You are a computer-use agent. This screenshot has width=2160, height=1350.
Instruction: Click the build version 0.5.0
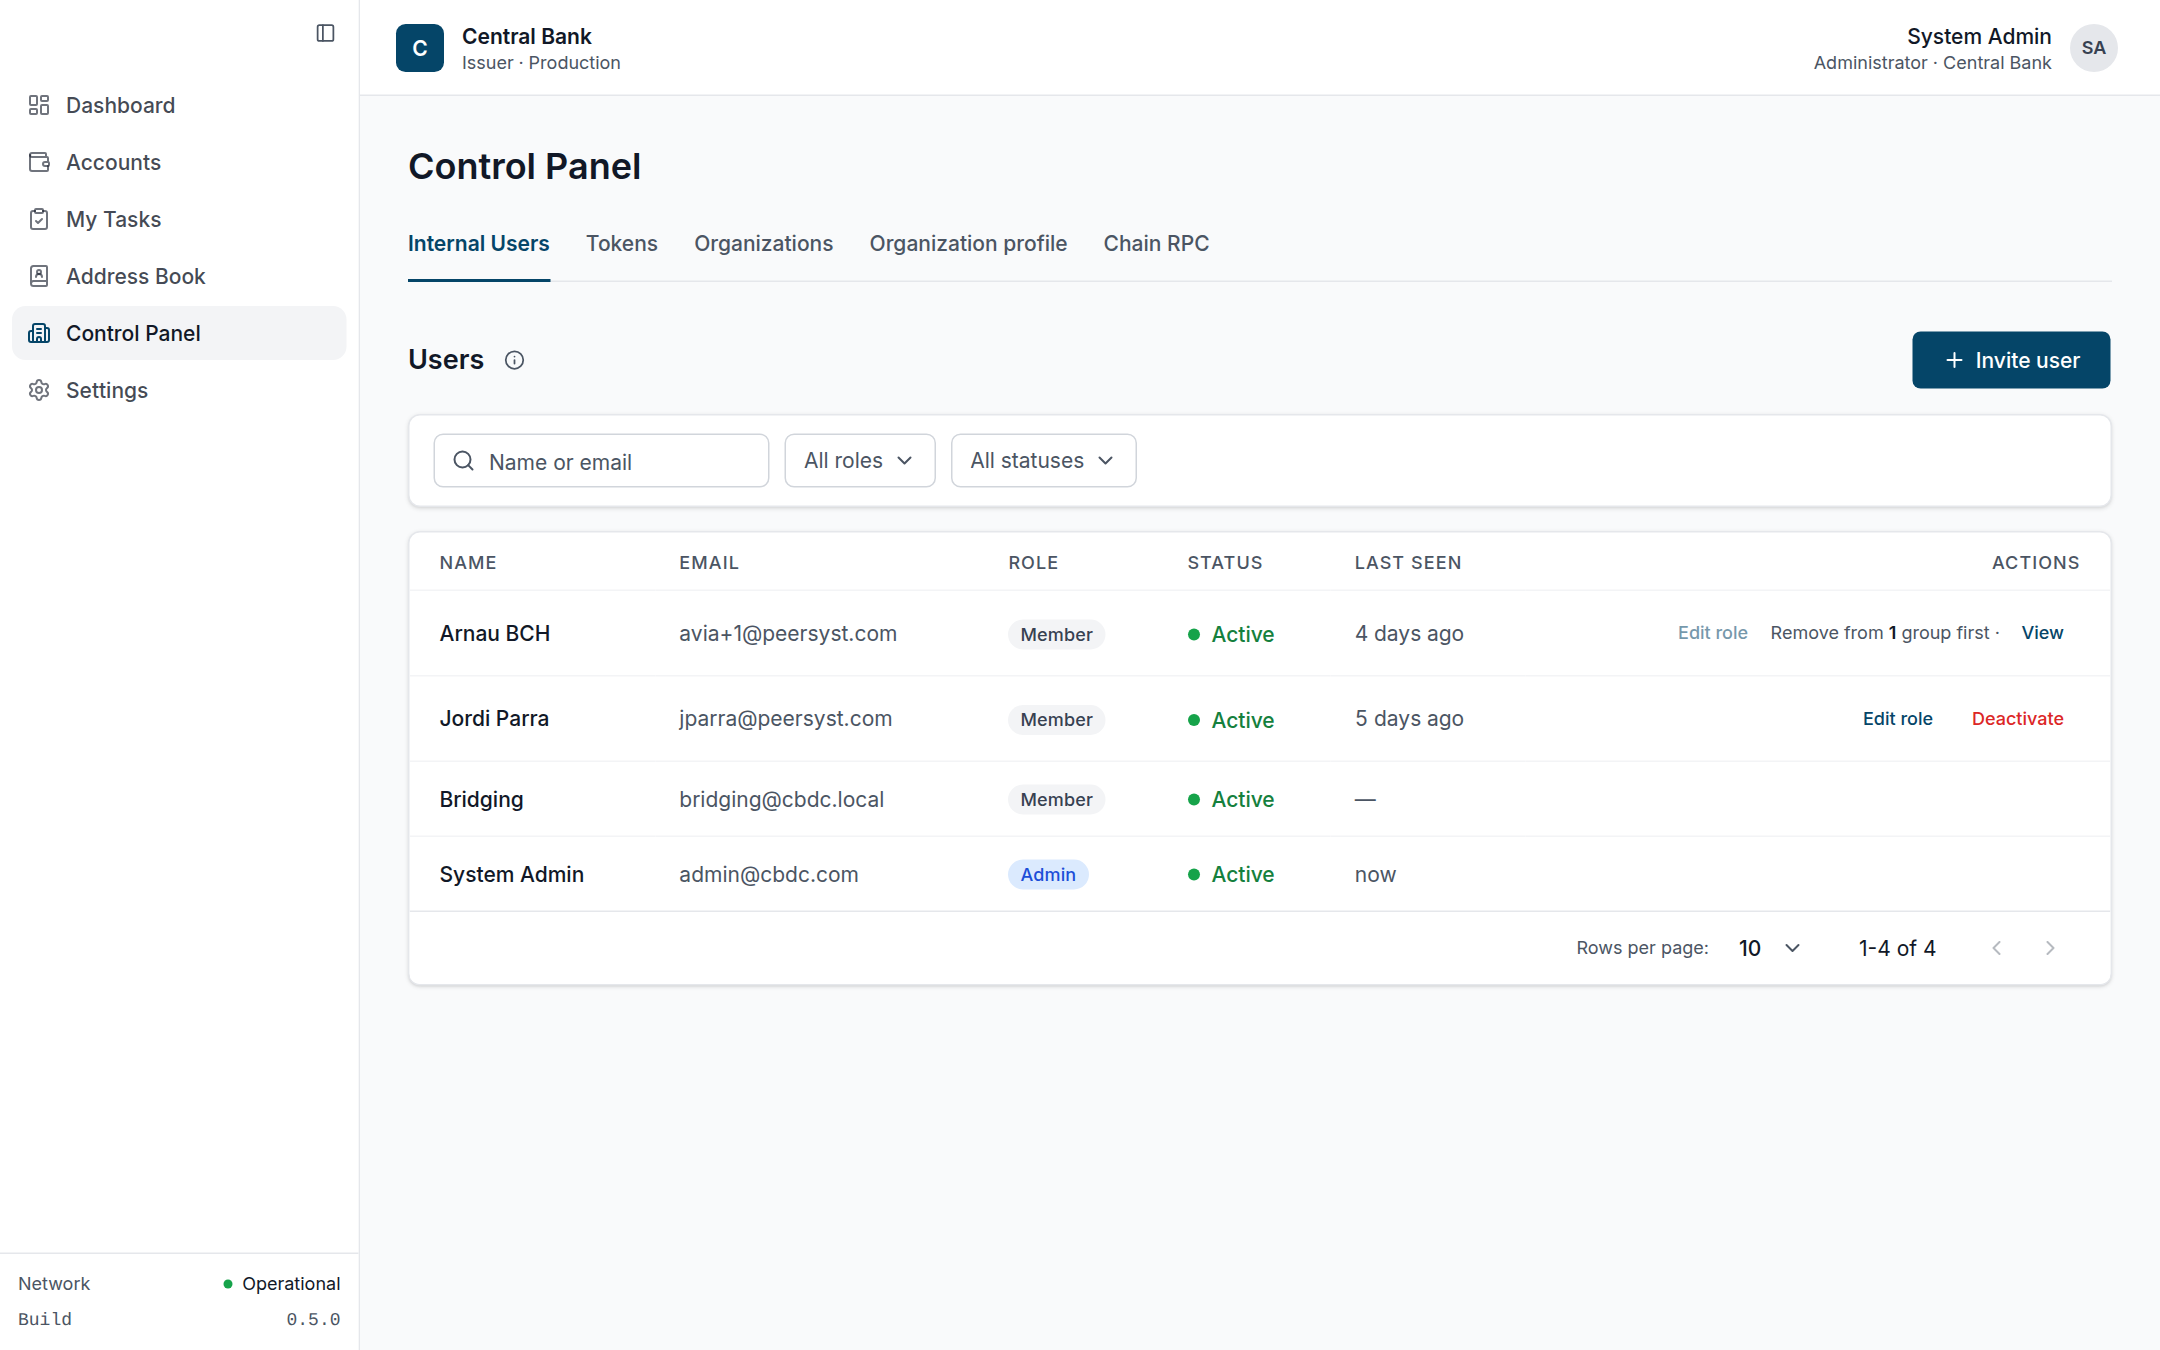coord(313,1320)
